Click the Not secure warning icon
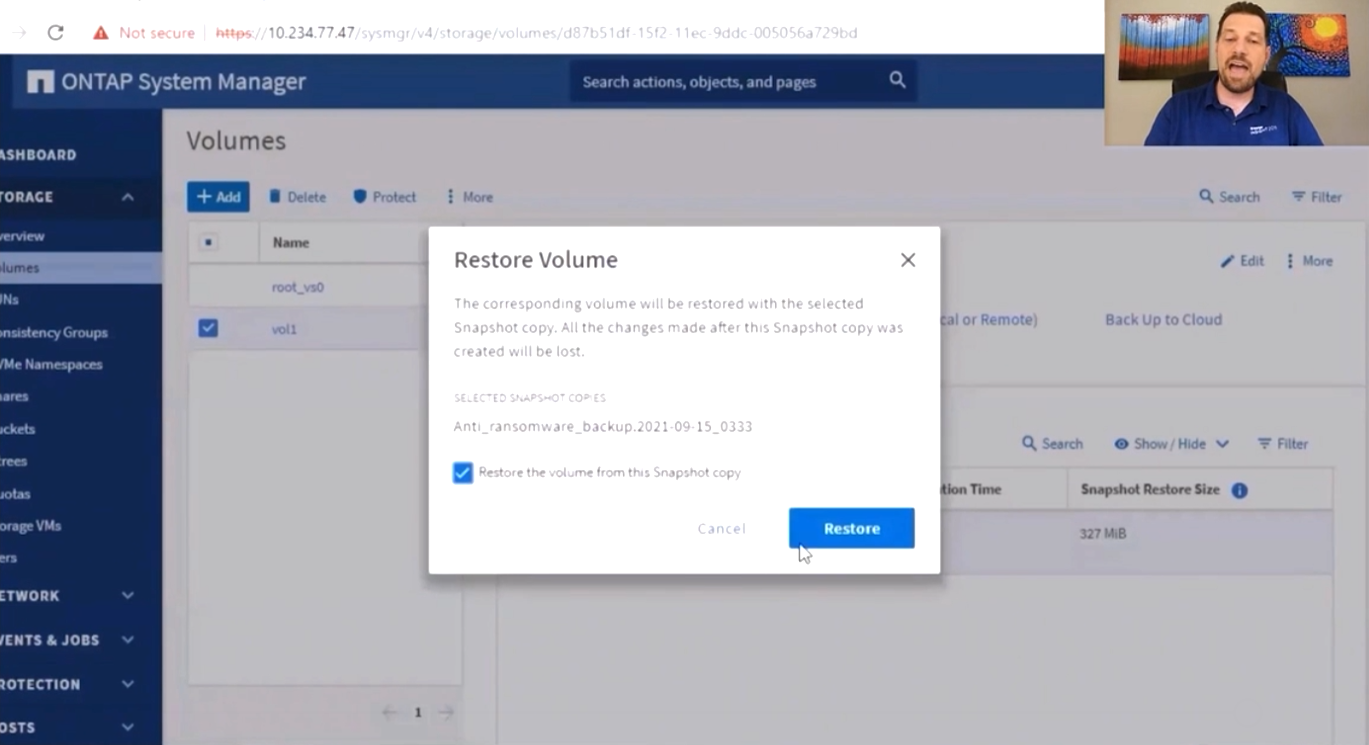Image resolution: width=1369 pixels, height=745 pixels. coord(100,33)
